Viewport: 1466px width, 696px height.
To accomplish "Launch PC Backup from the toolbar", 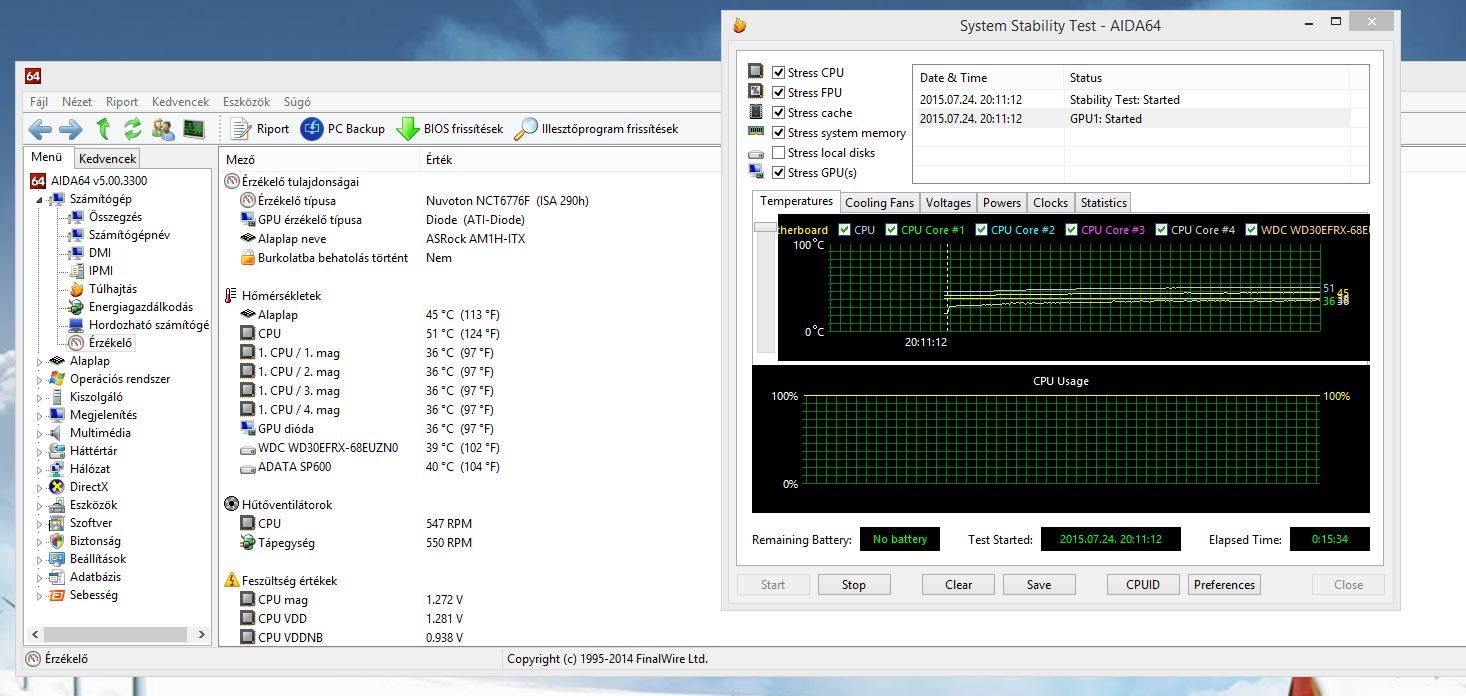I will click(x=343, y=128).
